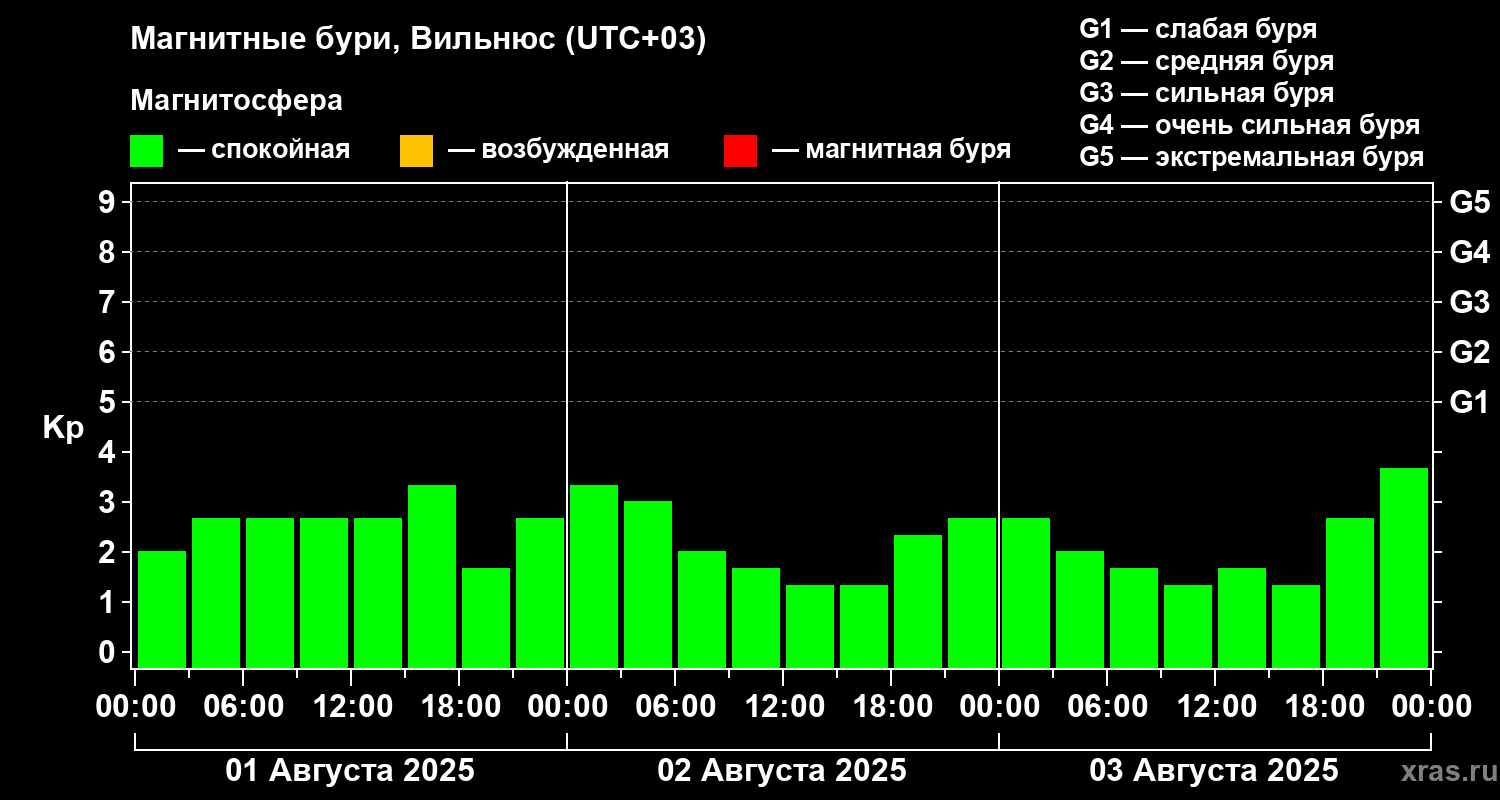Click the tallest 01 Августа bar, 15:00–18:00

(432, 576)
